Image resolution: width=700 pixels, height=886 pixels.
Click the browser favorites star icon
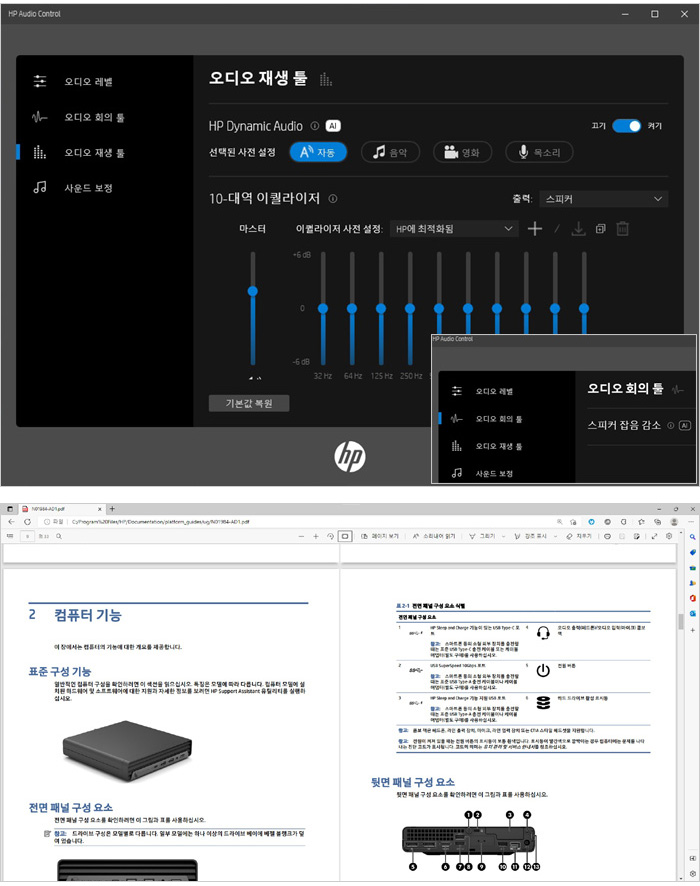pos(641,522)
